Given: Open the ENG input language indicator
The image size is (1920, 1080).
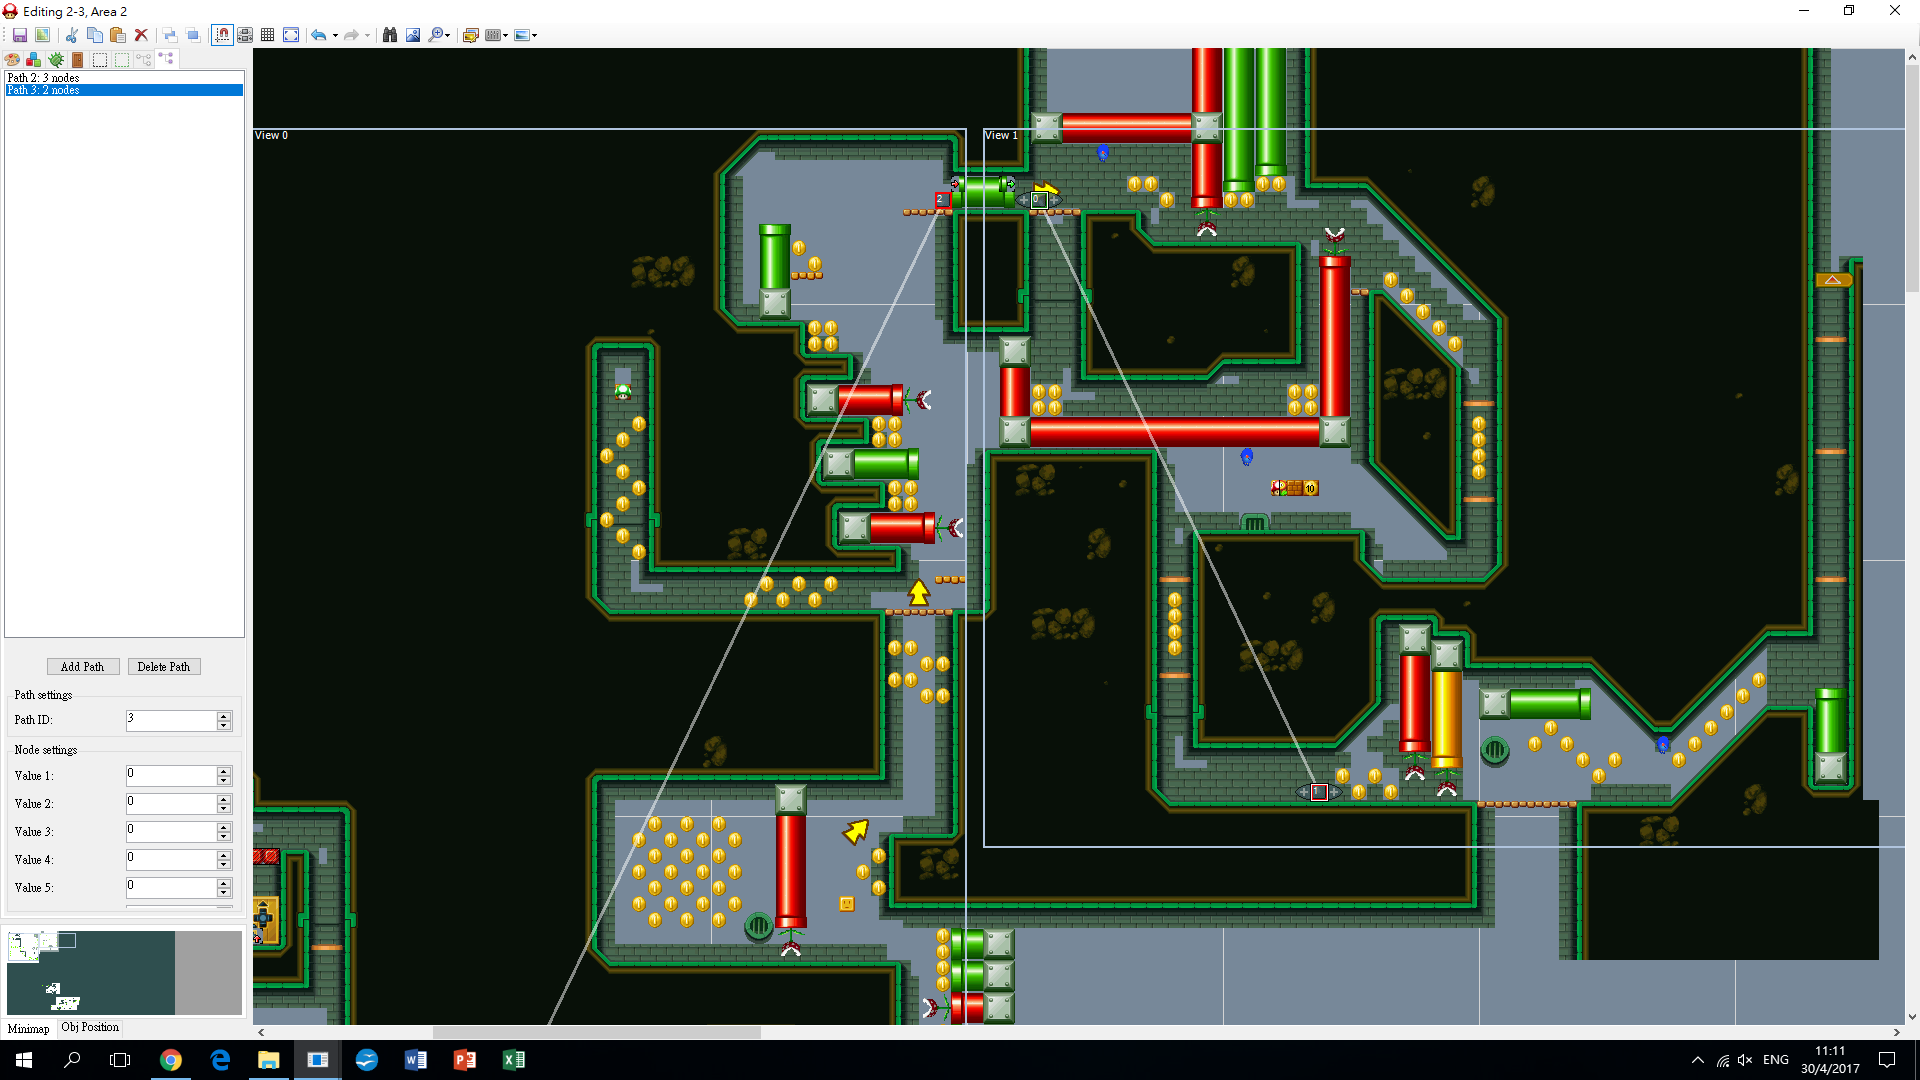Looking at the screenshot, I should tap(1776, 1060).
